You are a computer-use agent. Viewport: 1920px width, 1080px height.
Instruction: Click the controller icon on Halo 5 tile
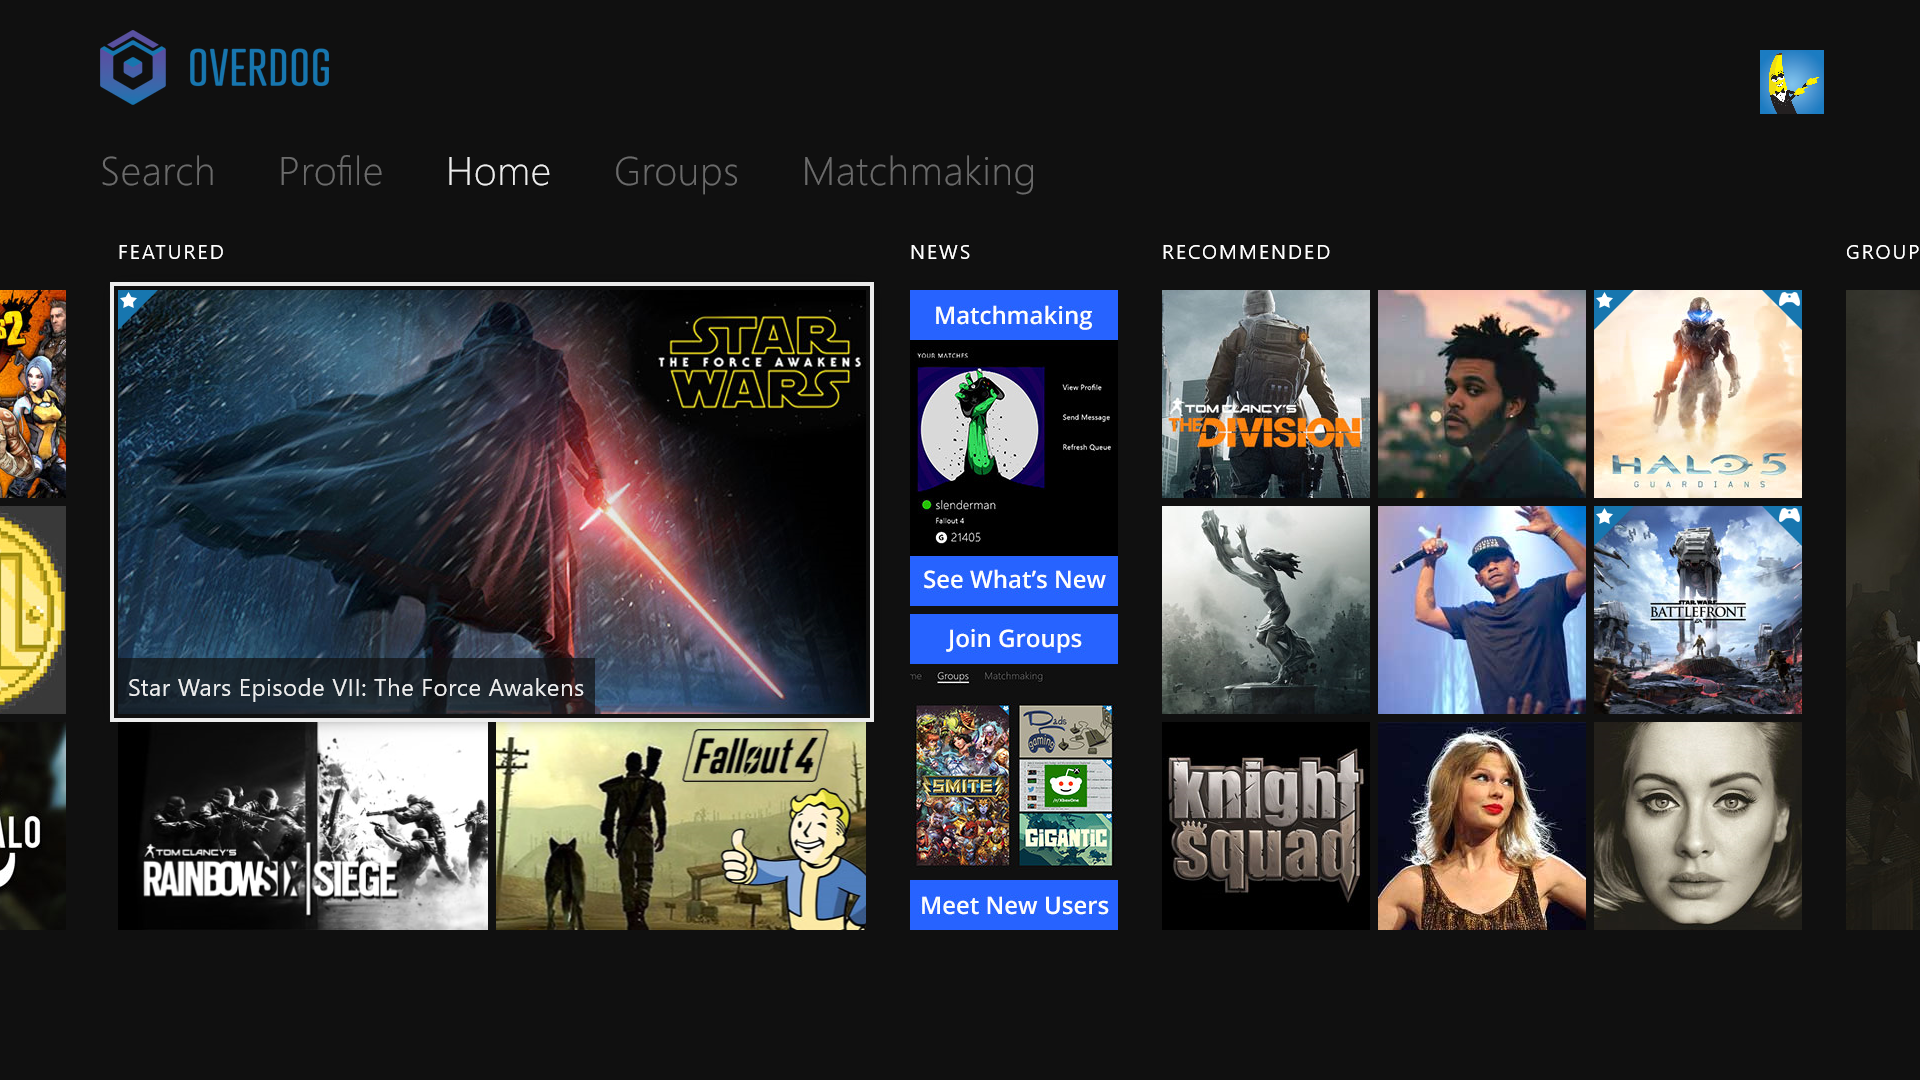click(1789, 299)
